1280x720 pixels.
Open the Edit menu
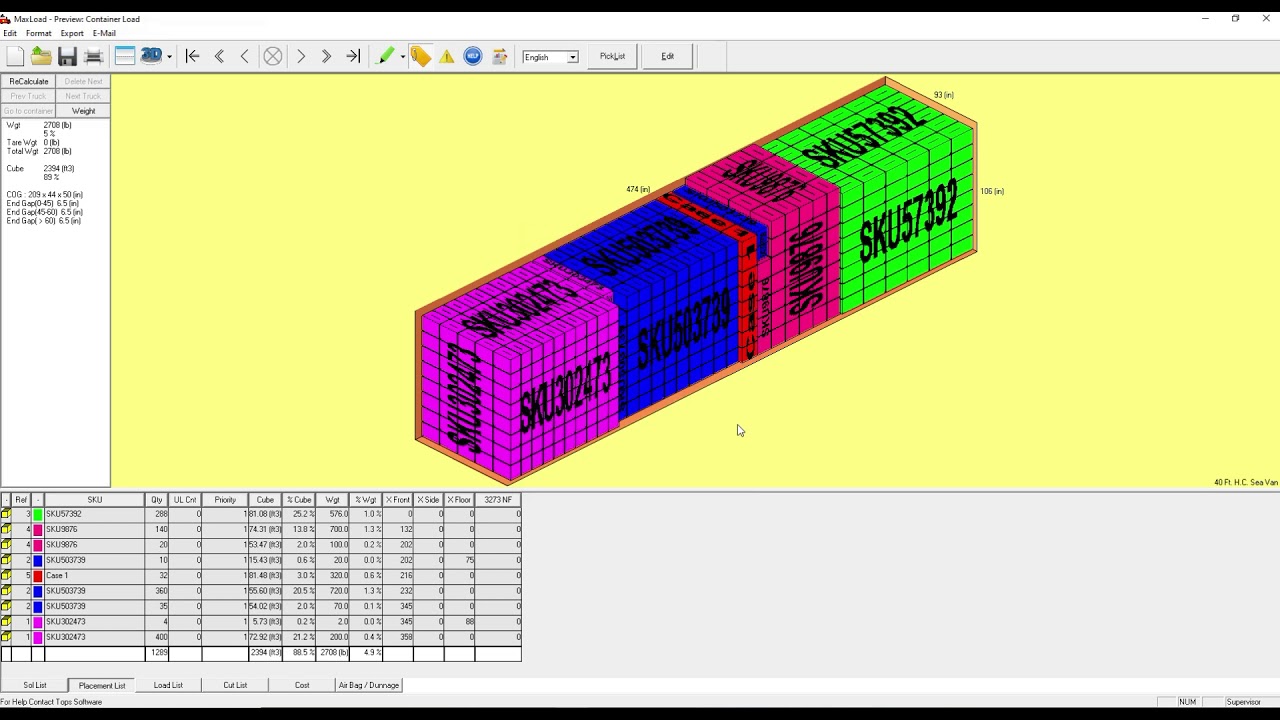(x=10, y=33)
